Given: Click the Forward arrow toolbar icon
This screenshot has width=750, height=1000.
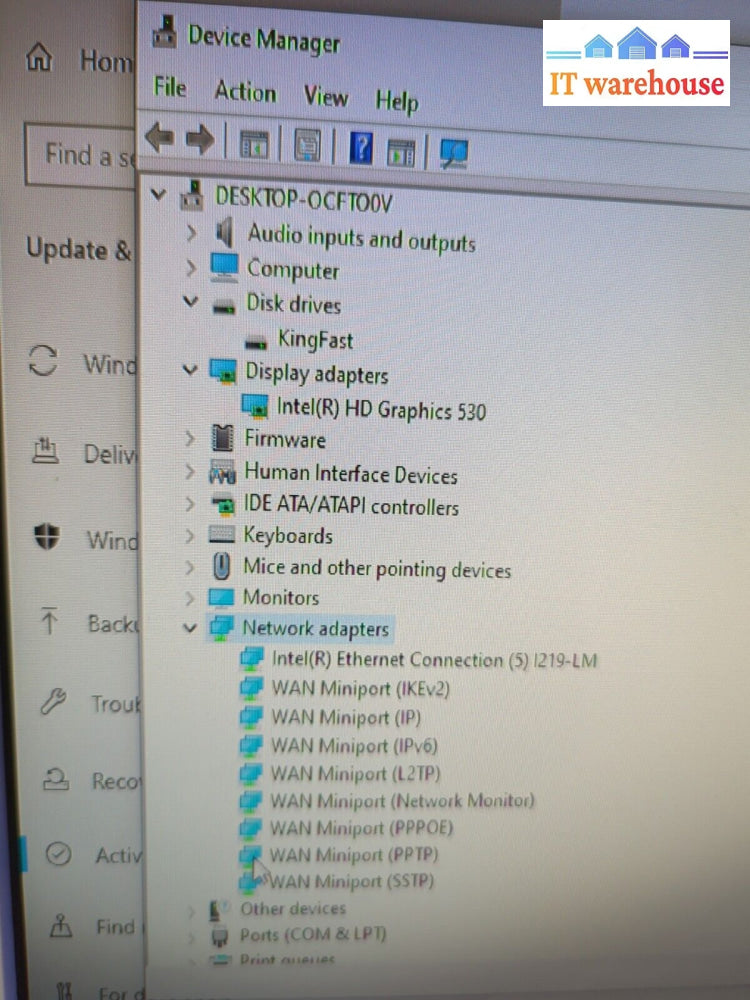Looking at the screenshot, I should click(200, 140).
